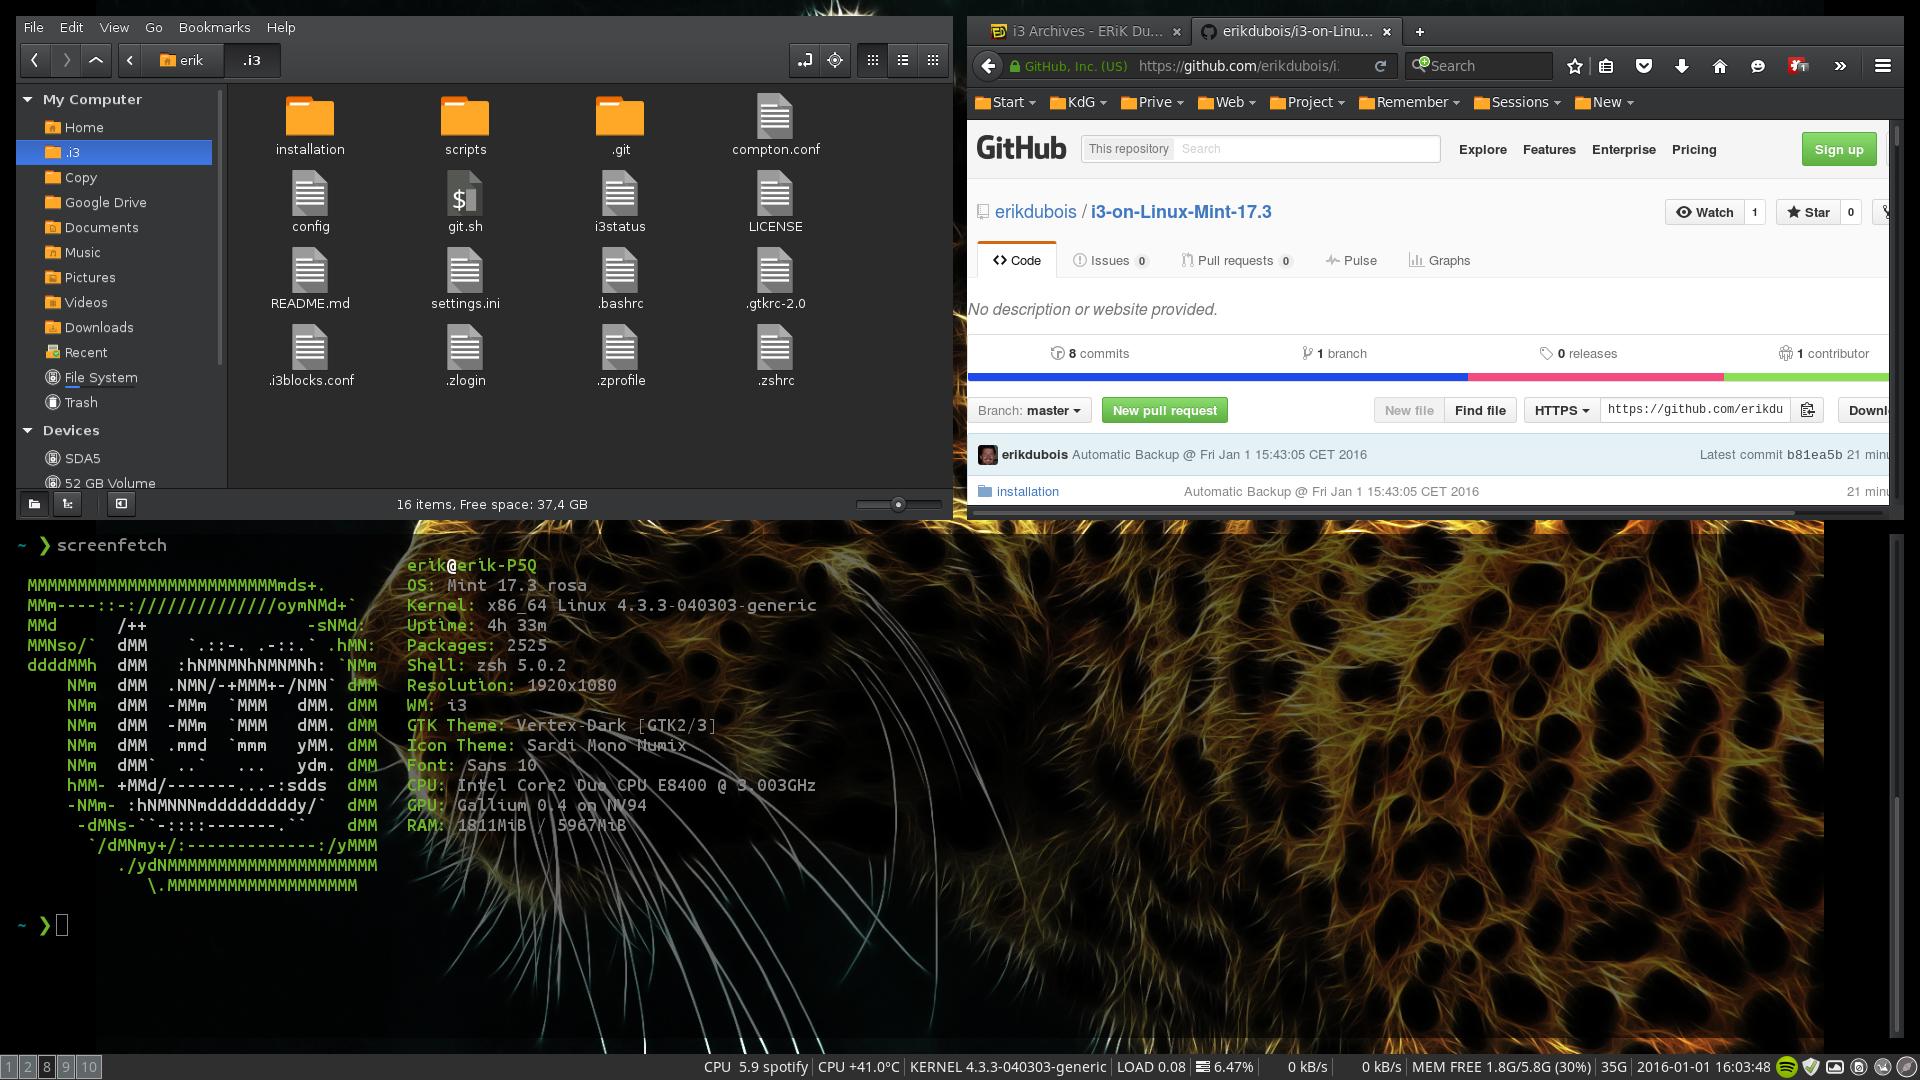Viewport: 1920px width, 1080px height.
Task: Click New pull request button
Action: coord(1163,410)
